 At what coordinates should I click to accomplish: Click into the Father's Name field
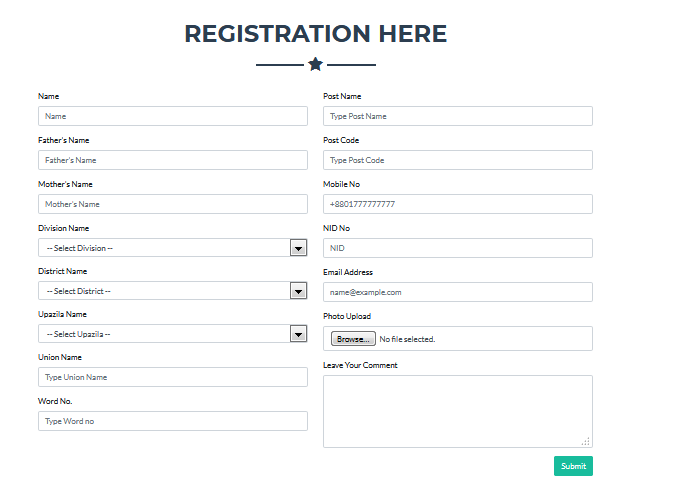[x=172, y=160]
